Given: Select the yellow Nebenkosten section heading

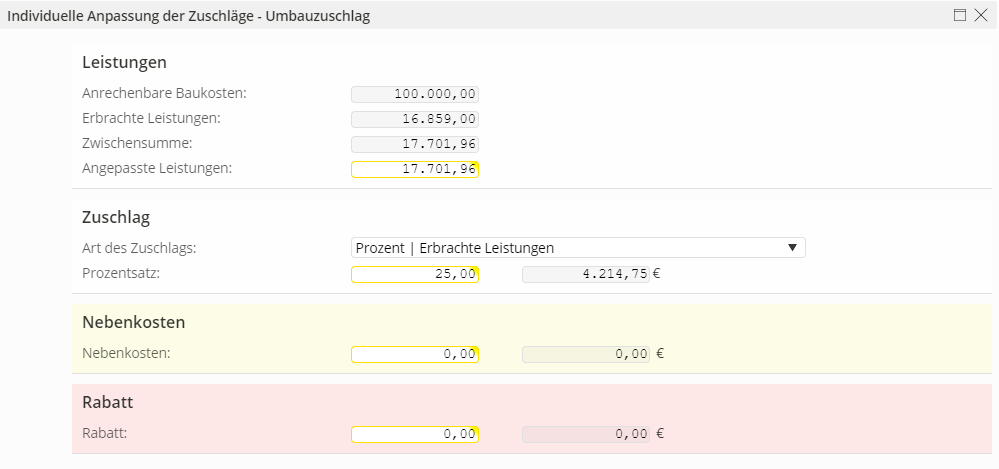Looking at the screenshot, I should point(133,323).
